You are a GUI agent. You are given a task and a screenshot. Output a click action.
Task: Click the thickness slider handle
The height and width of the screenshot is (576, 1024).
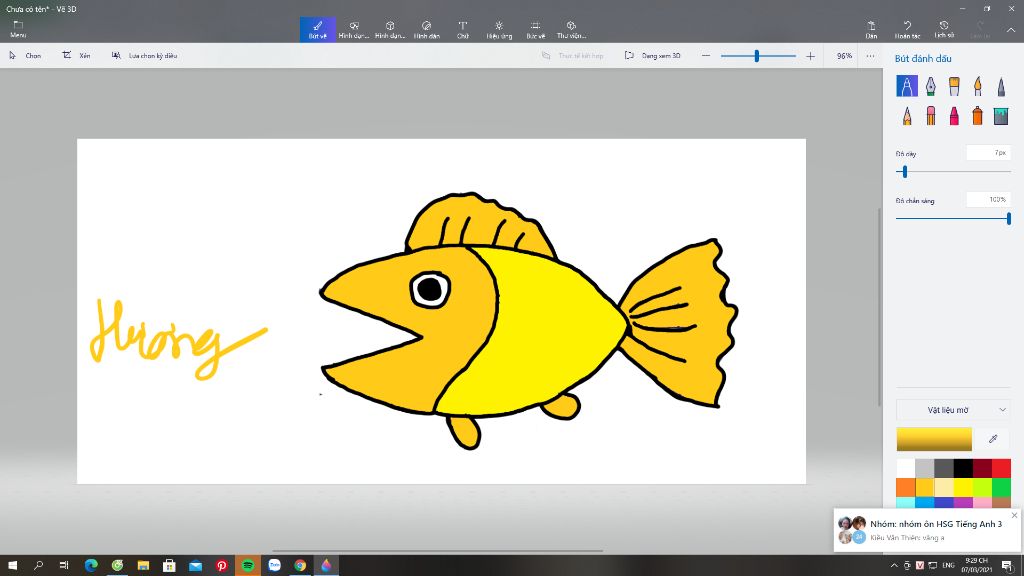click(x=904, y=172)
